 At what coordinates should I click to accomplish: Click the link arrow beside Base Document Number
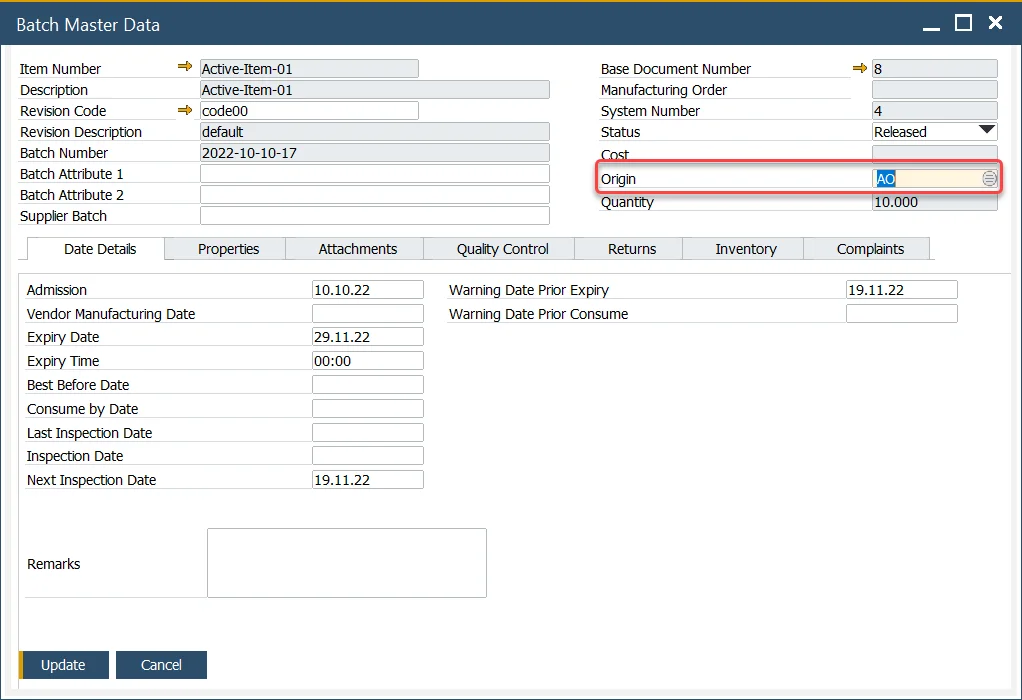(x=859, y=68)
